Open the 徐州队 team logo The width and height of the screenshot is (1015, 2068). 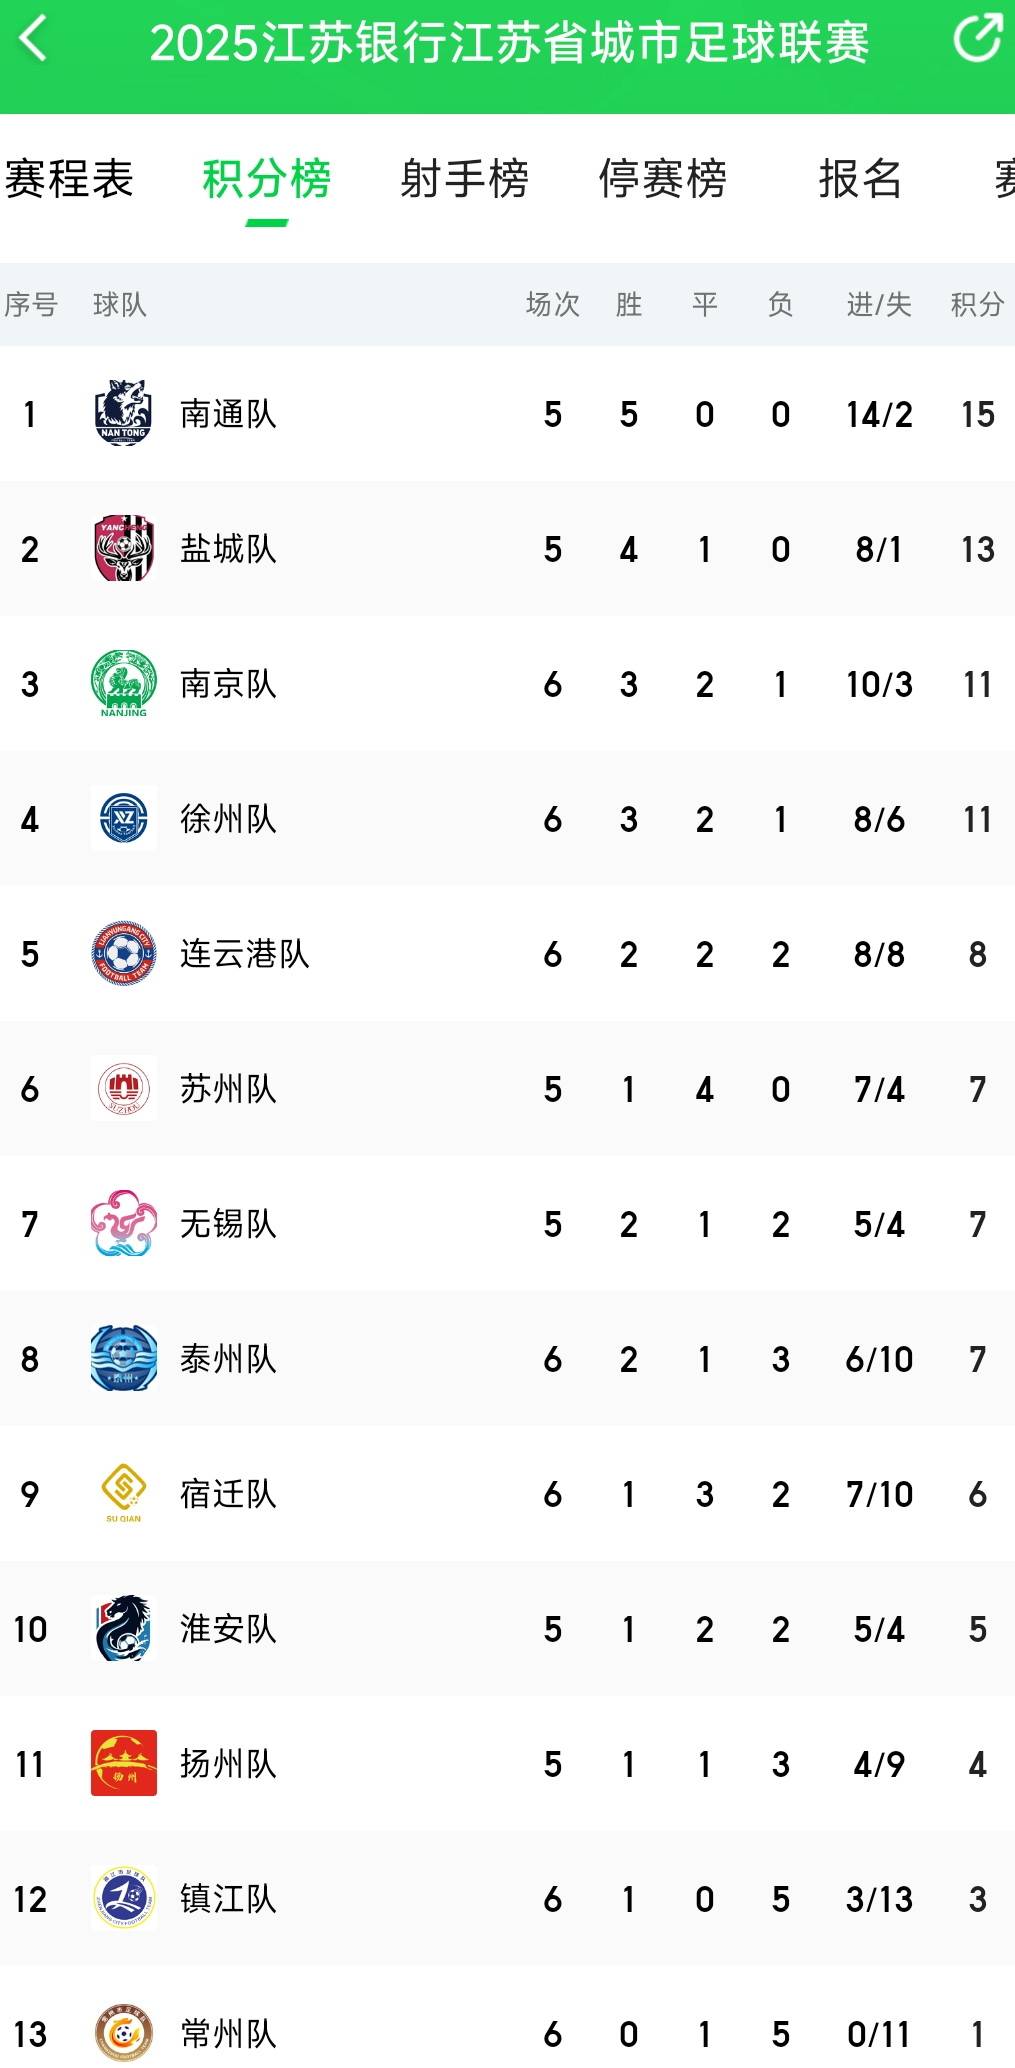pos(122,819)
